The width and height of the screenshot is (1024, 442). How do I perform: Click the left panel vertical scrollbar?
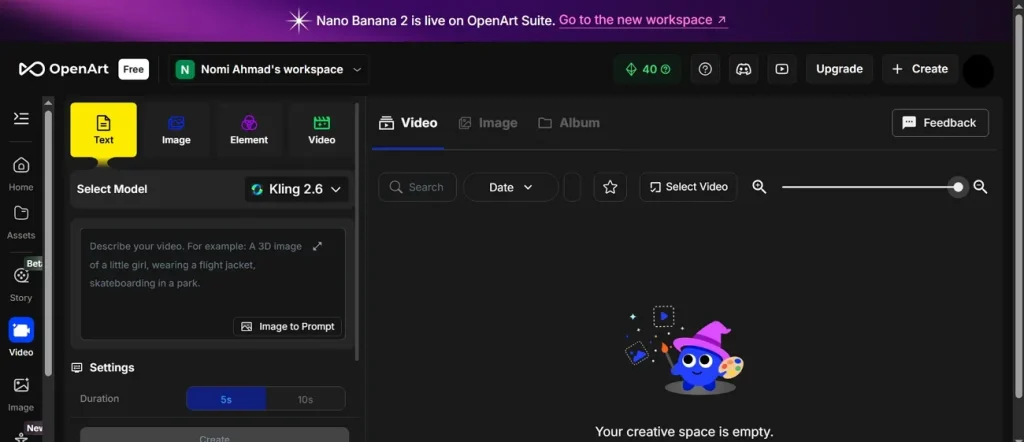point(357,232)
